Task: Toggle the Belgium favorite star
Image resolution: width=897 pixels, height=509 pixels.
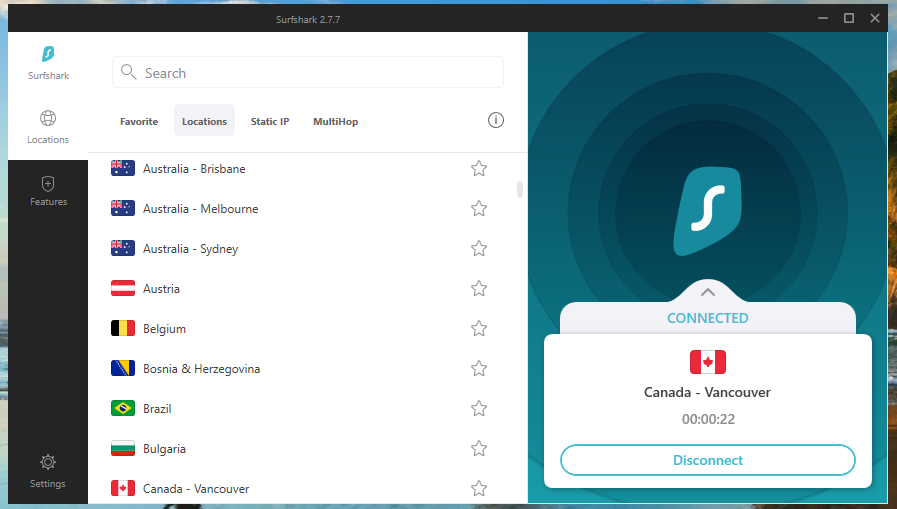Action: point(479,329)
